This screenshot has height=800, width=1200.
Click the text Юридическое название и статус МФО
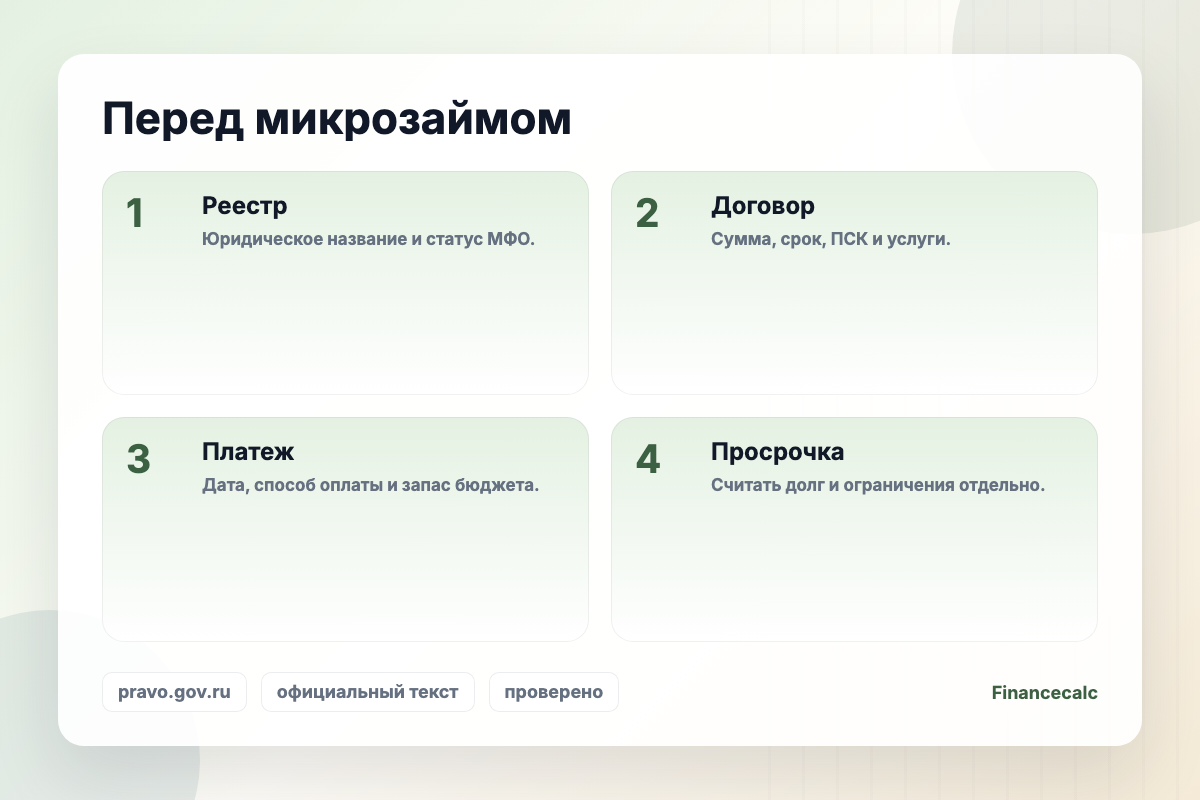(369, 240)
